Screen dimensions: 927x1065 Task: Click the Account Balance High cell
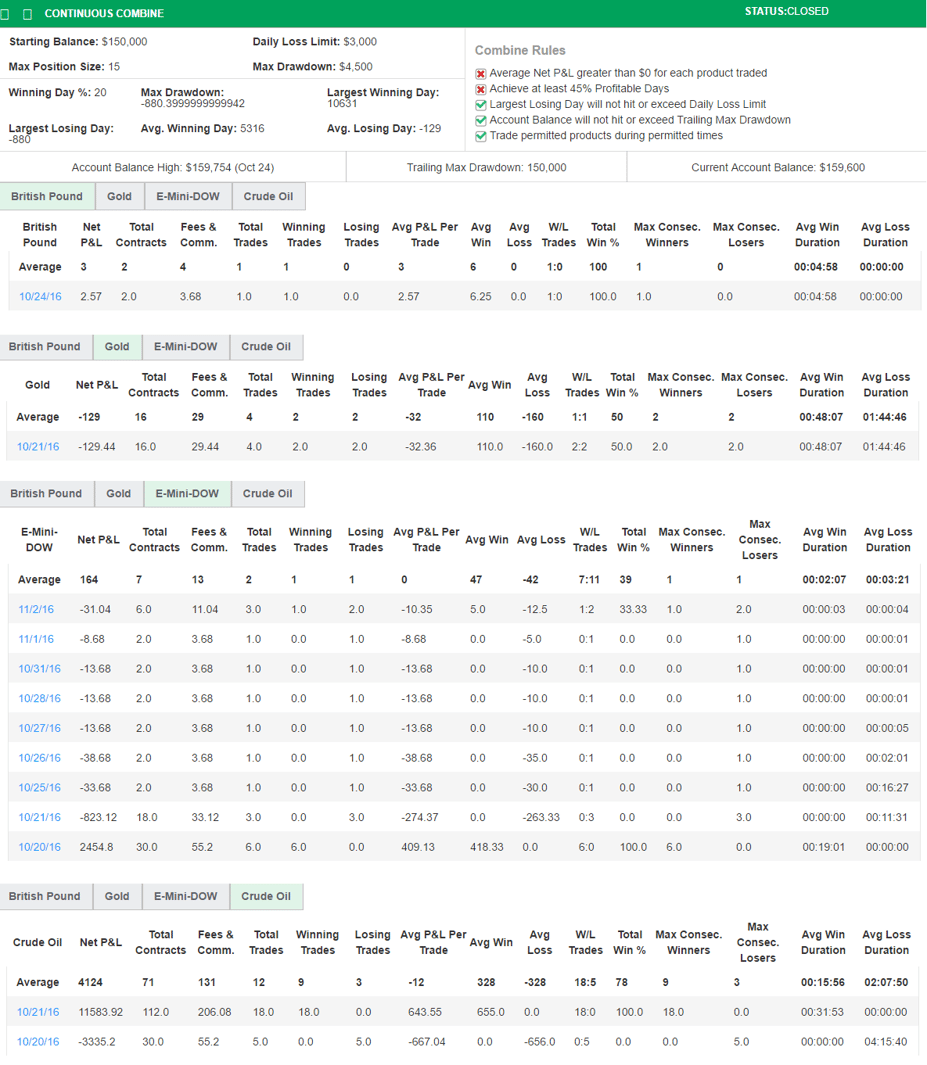coord(172,168)
